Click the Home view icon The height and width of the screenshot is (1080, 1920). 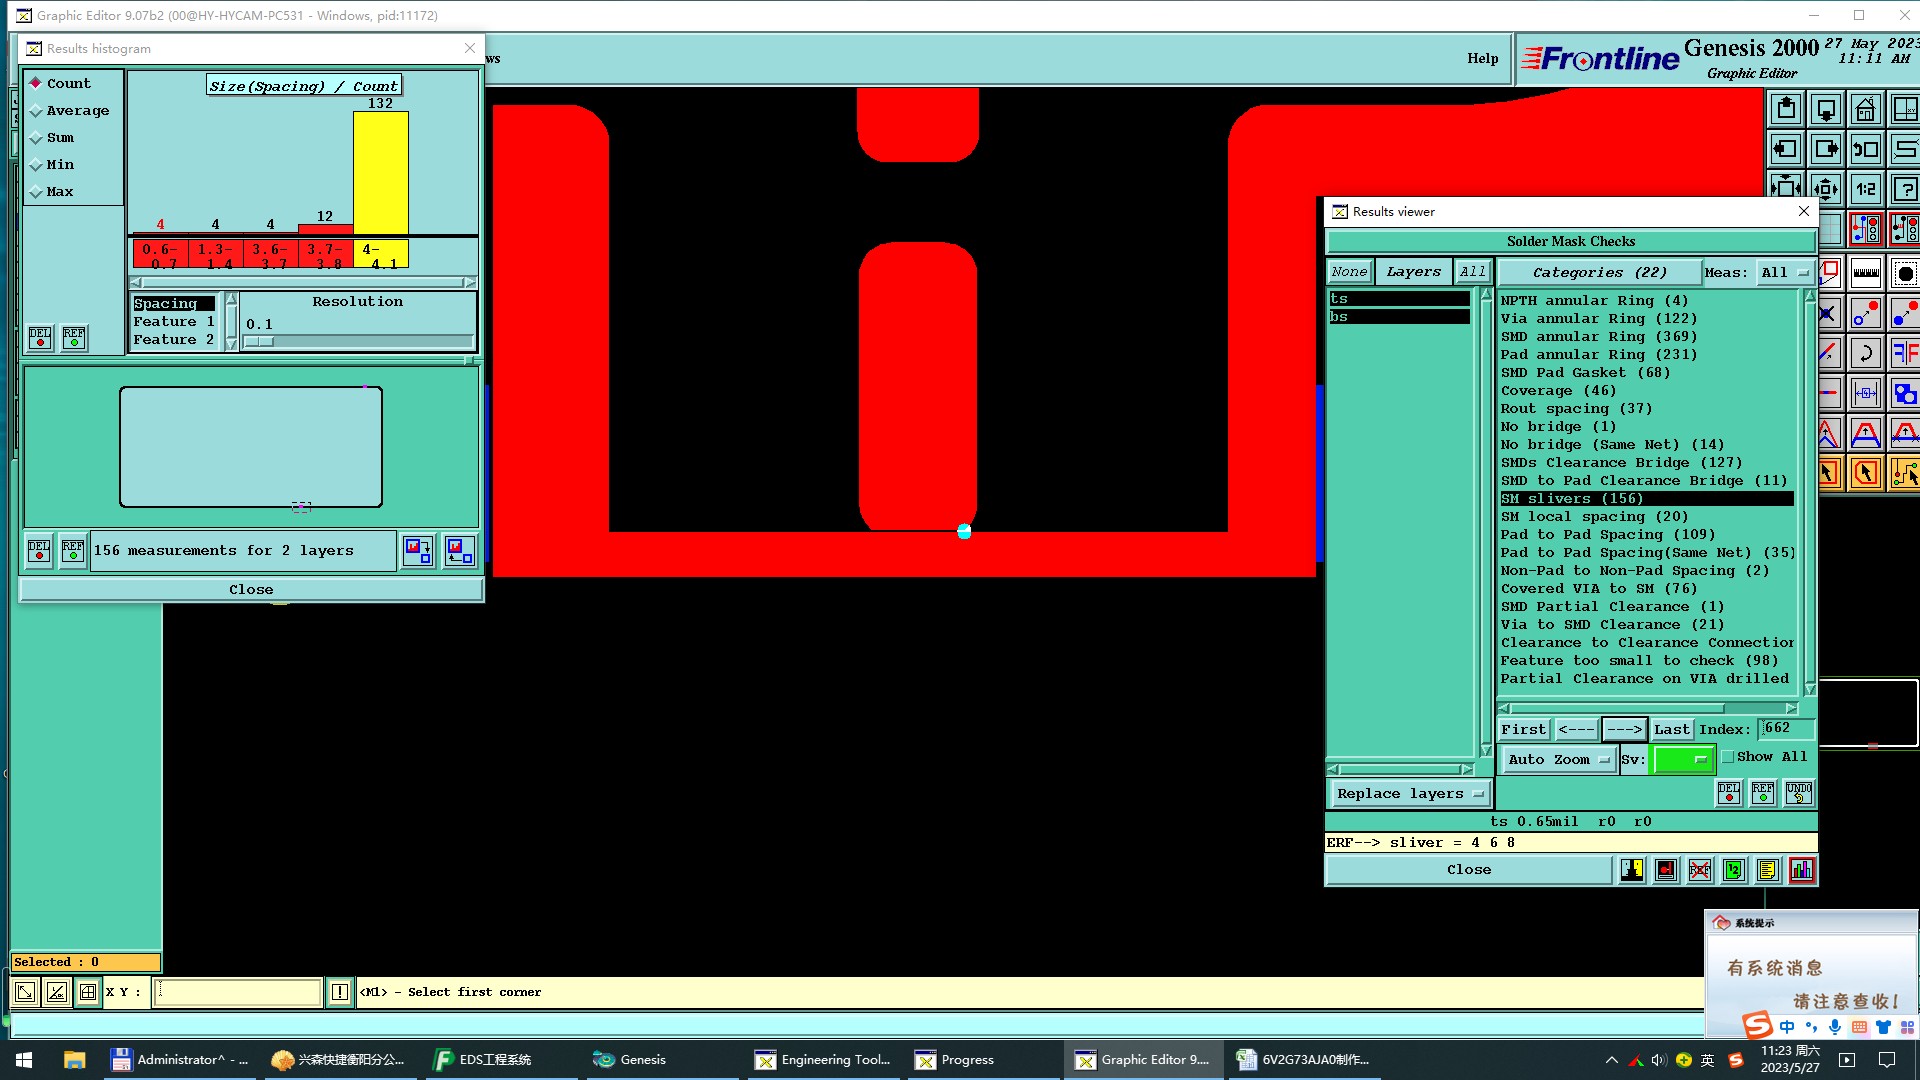[x=1865, y=109]
